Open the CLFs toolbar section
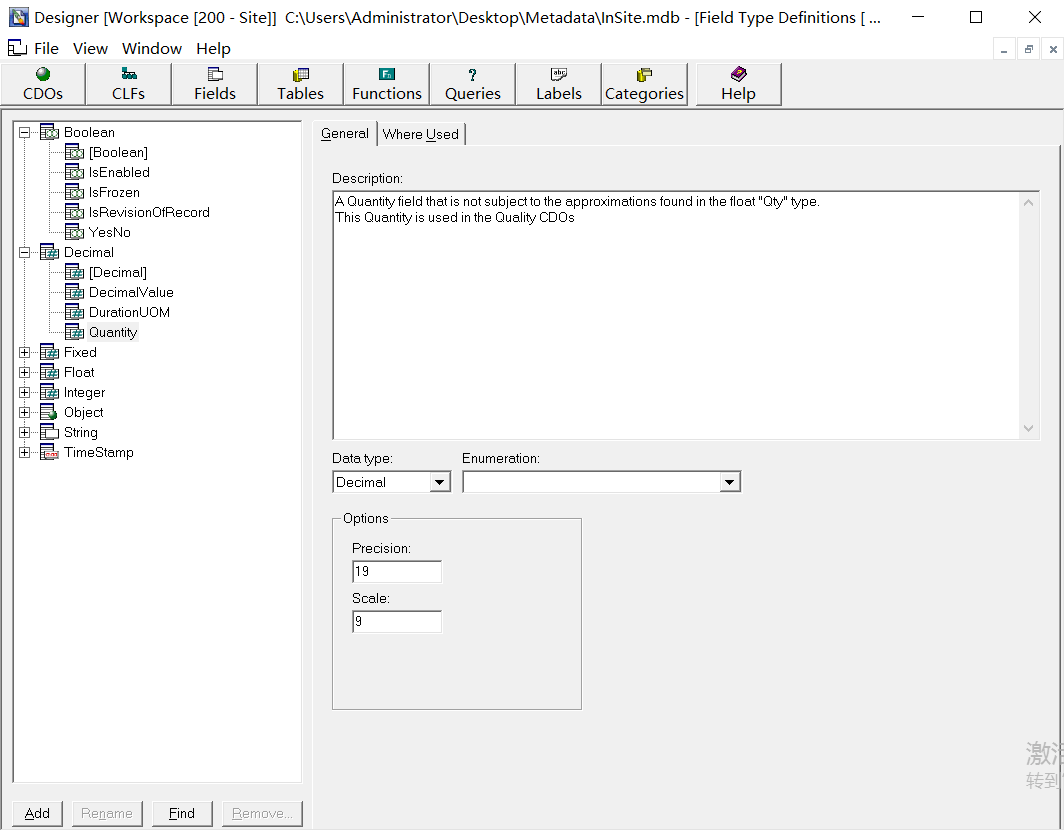1064x831 pixels. pyautogui.click(x=128, y=84)
